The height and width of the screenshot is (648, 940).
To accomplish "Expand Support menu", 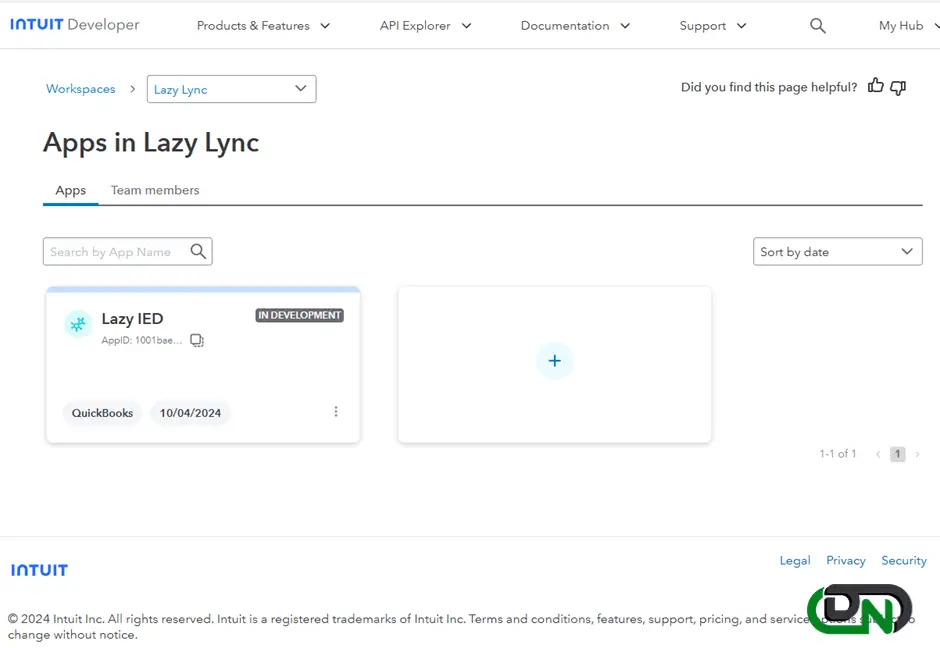I will 713,26.
